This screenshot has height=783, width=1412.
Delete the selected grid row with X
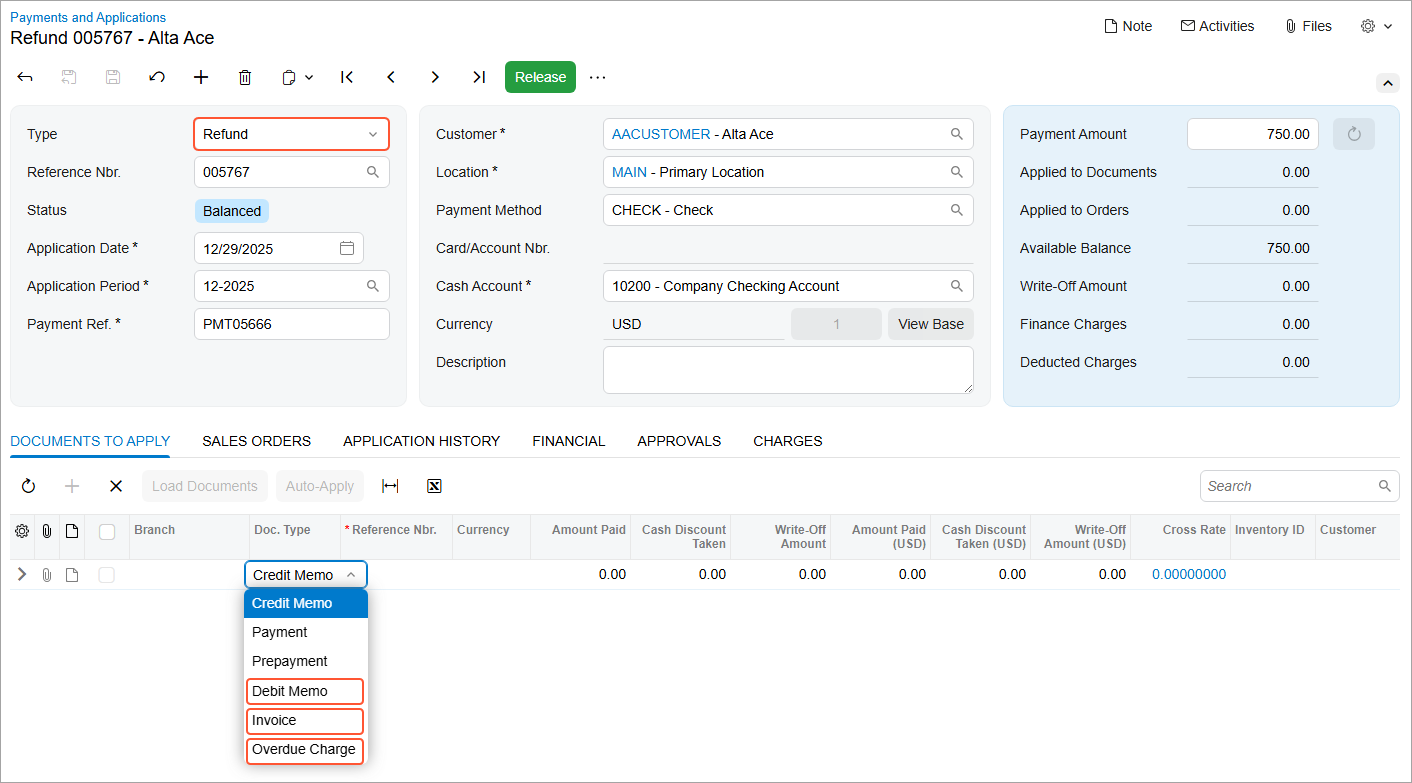[x=116, y=486]
